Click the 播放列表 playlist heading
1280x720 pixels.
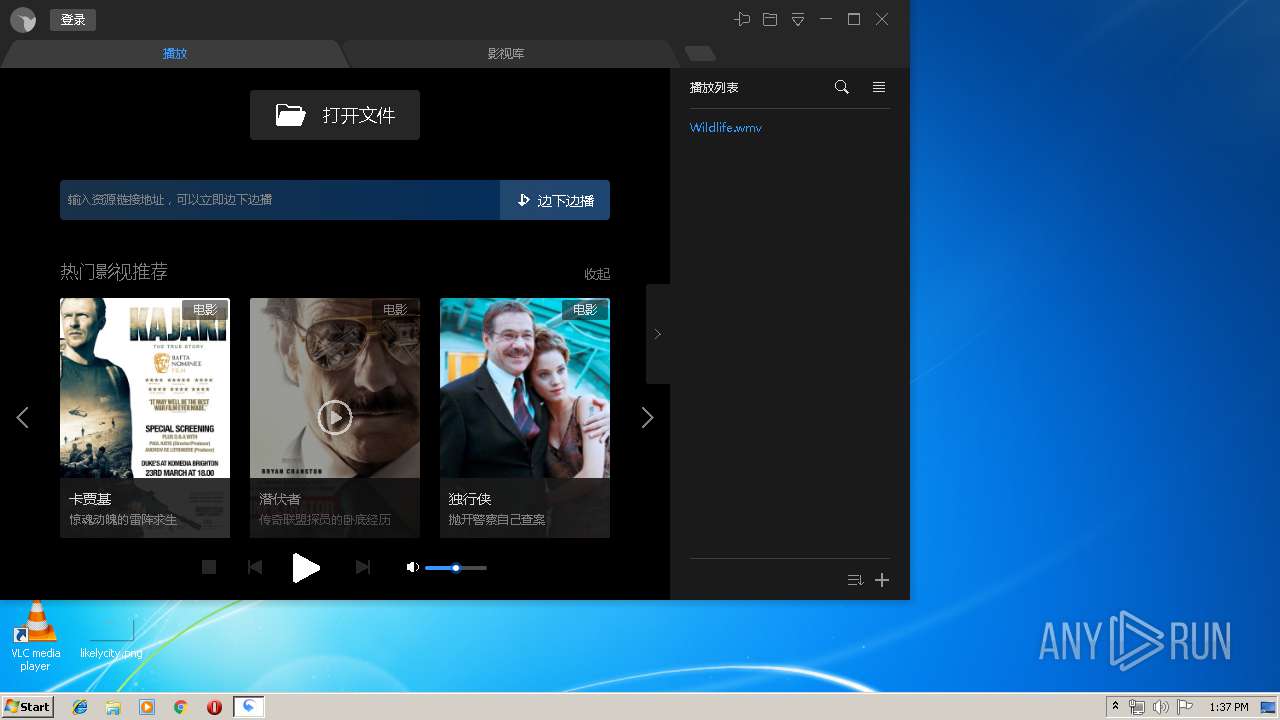point(714,88)
